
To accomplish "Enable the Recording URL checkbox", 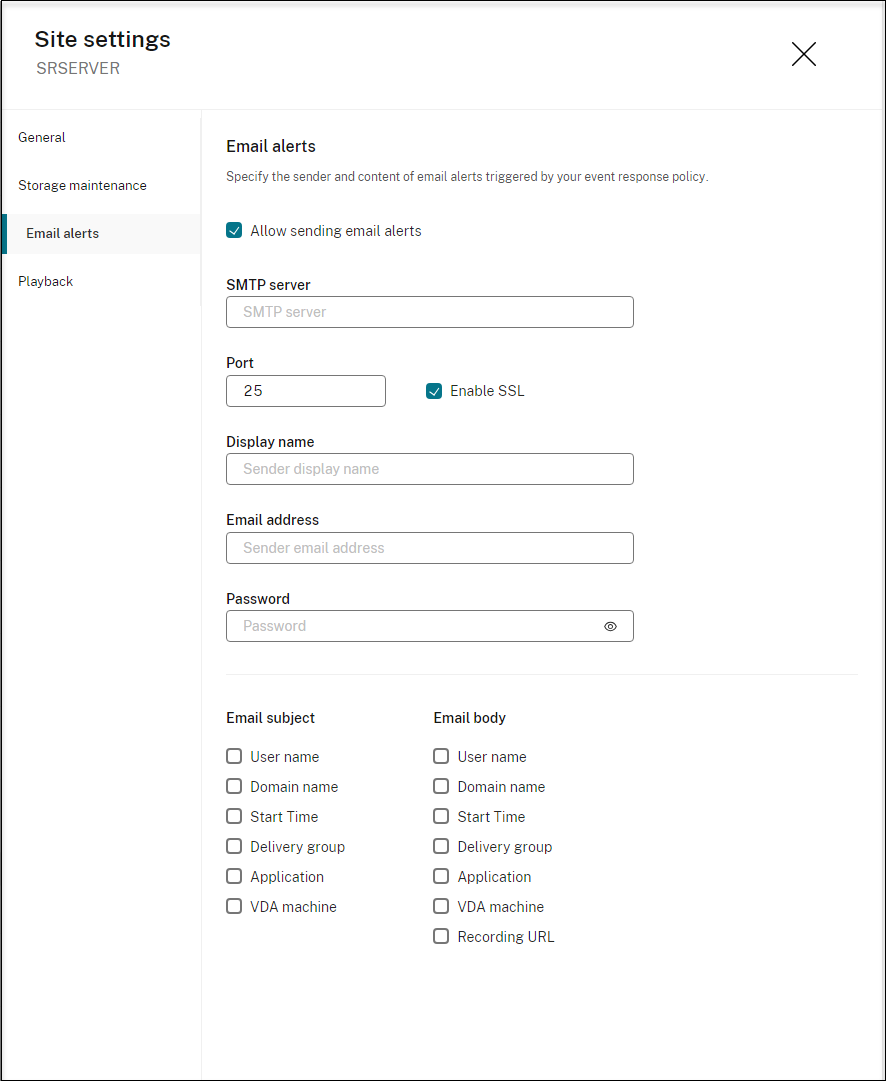I will tap(441, 937).
